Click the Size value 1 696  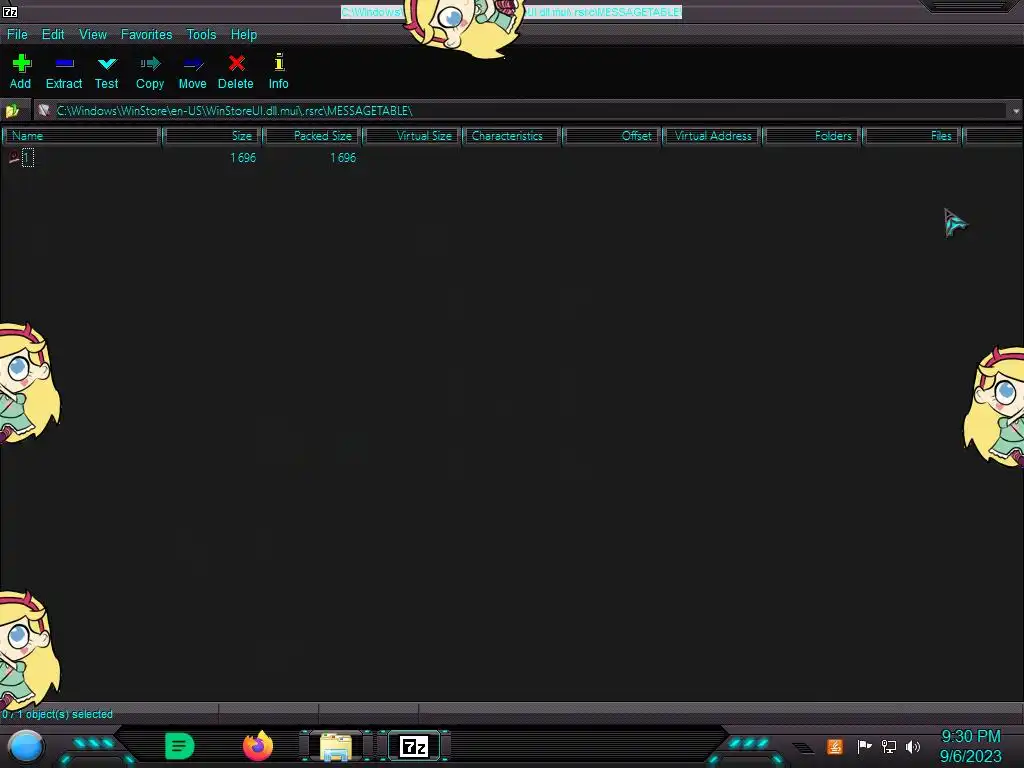pos(243,158)
